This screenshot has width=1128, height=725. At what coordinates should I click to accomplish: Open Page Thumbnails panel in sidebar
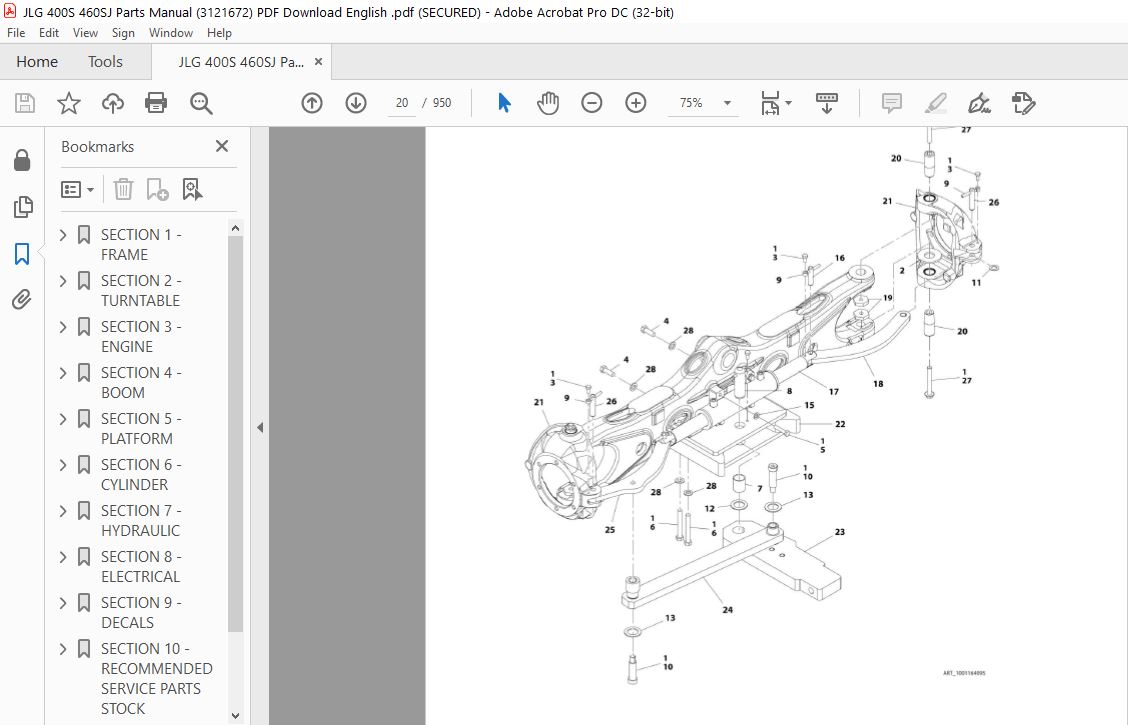coord(22,206)
